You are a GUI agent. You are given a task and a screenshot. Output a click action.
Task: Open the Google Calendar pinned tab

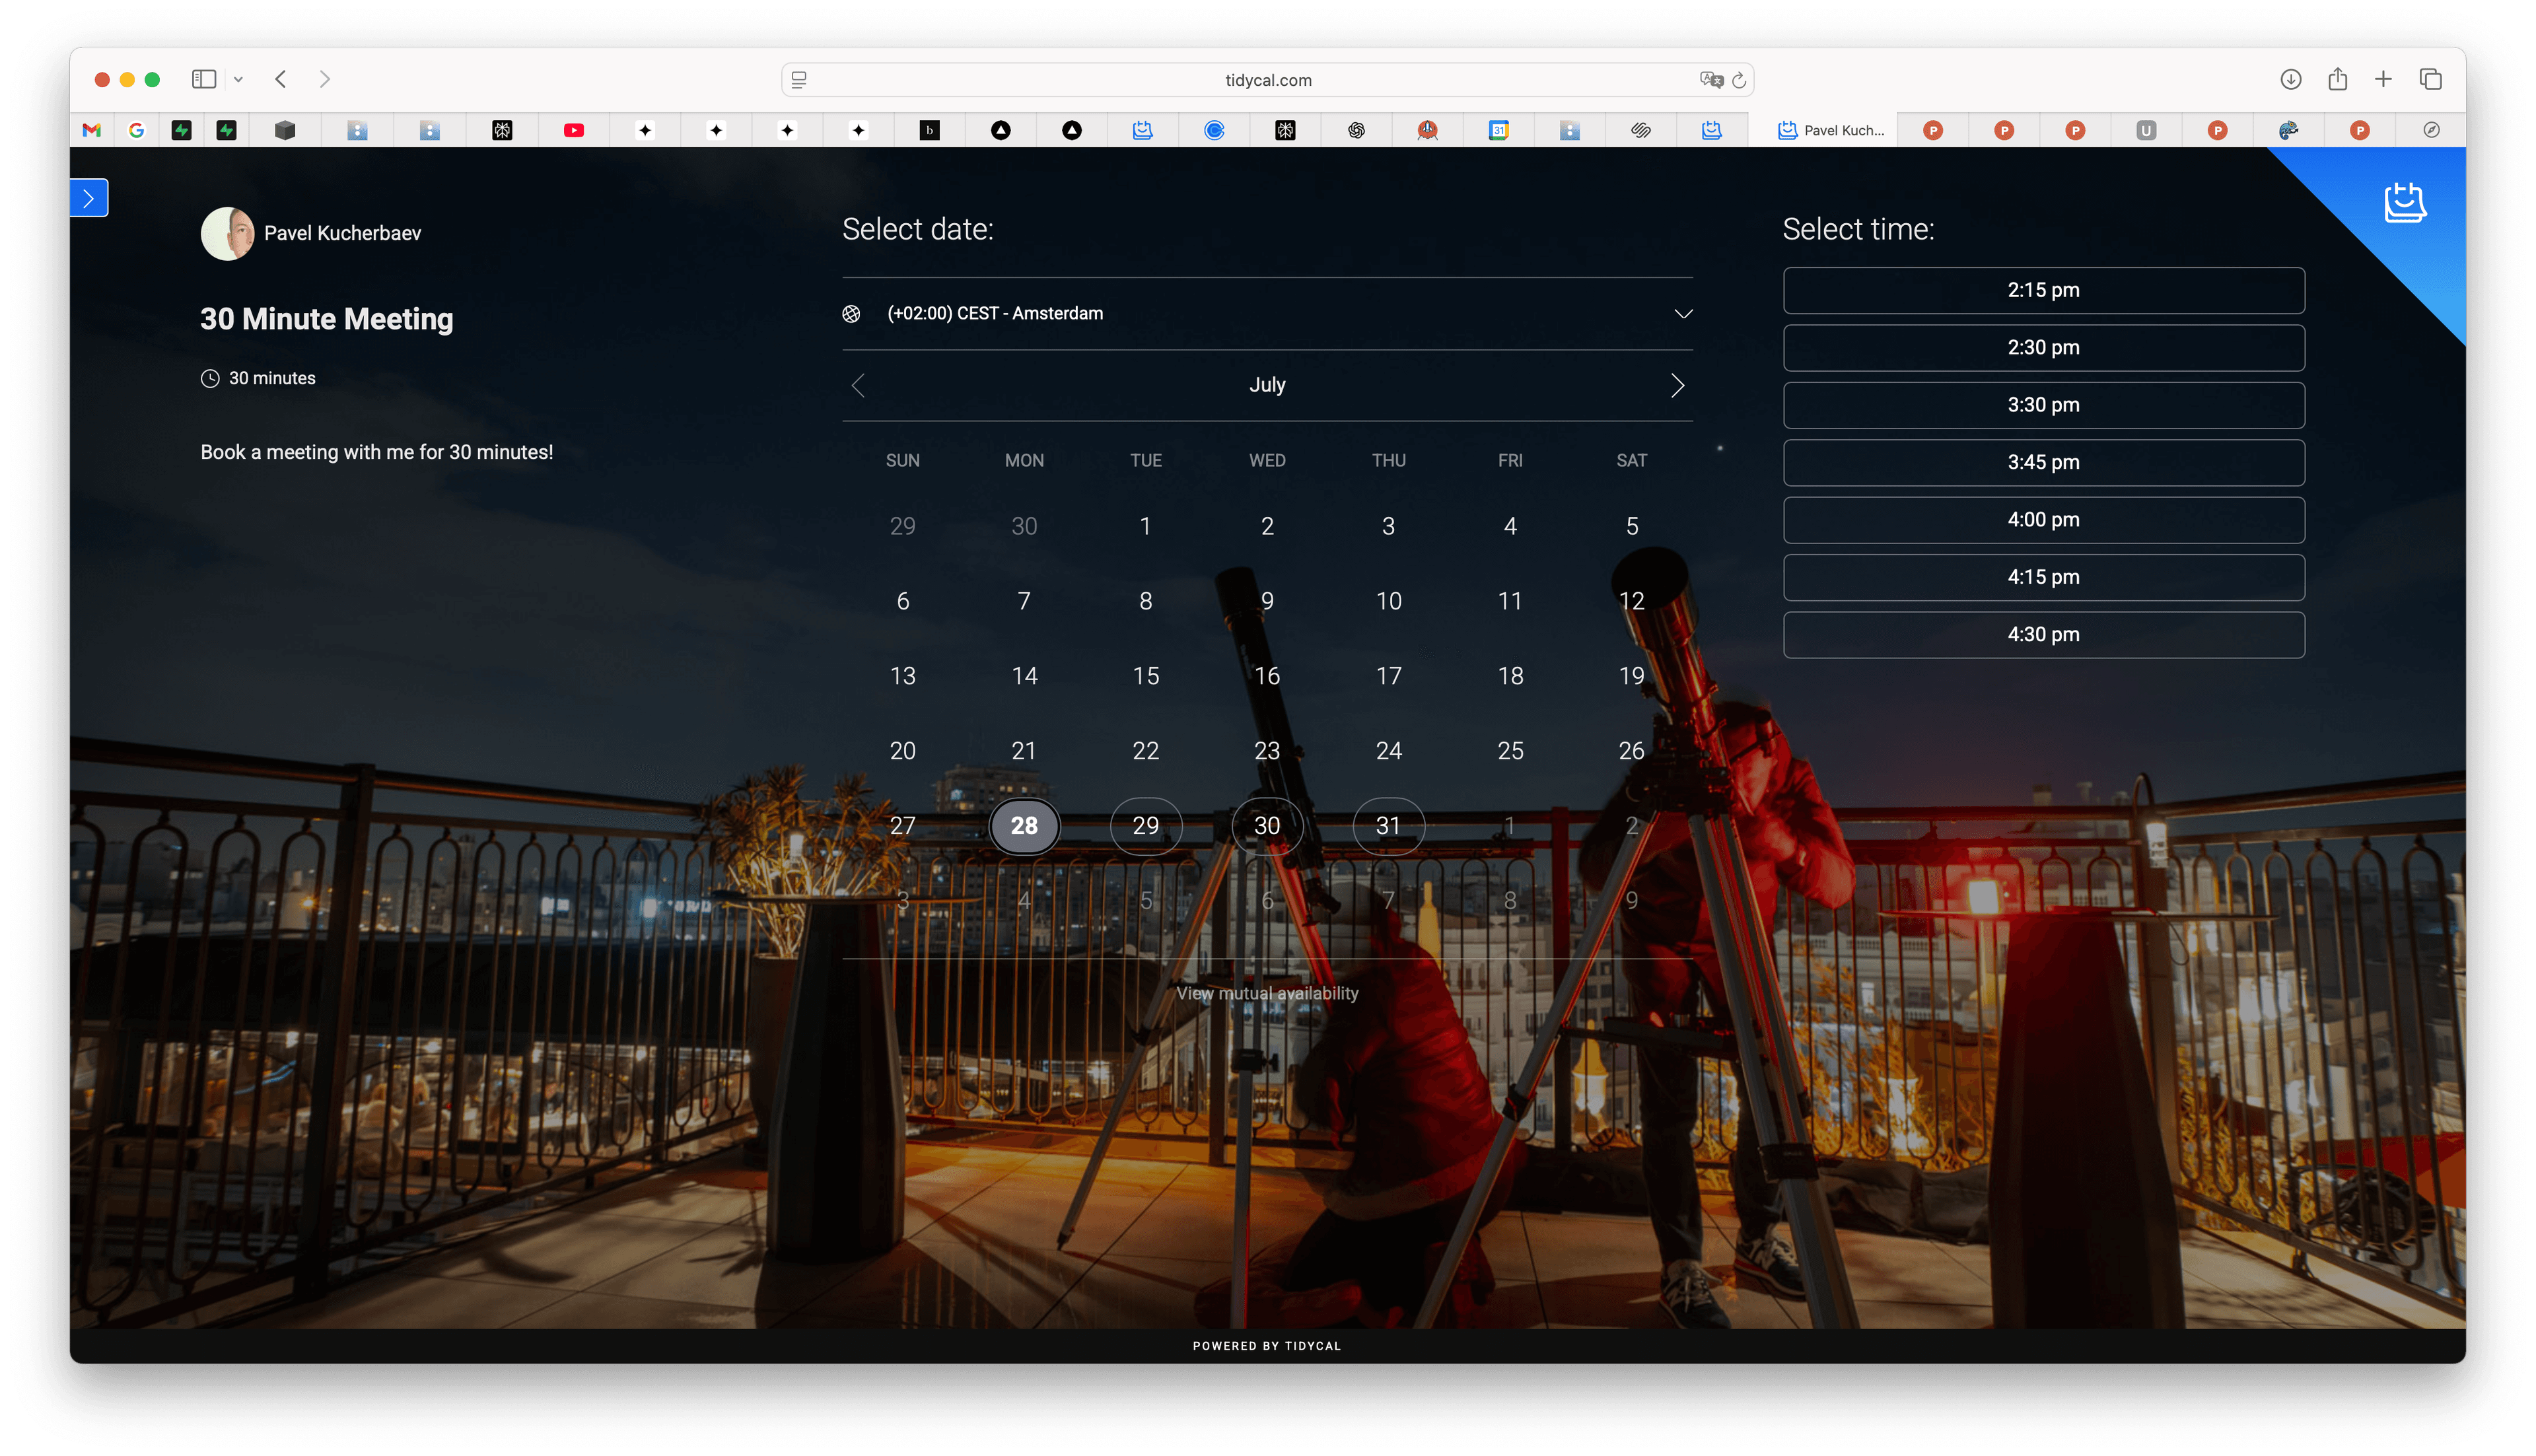click(x=1498, y=130)
